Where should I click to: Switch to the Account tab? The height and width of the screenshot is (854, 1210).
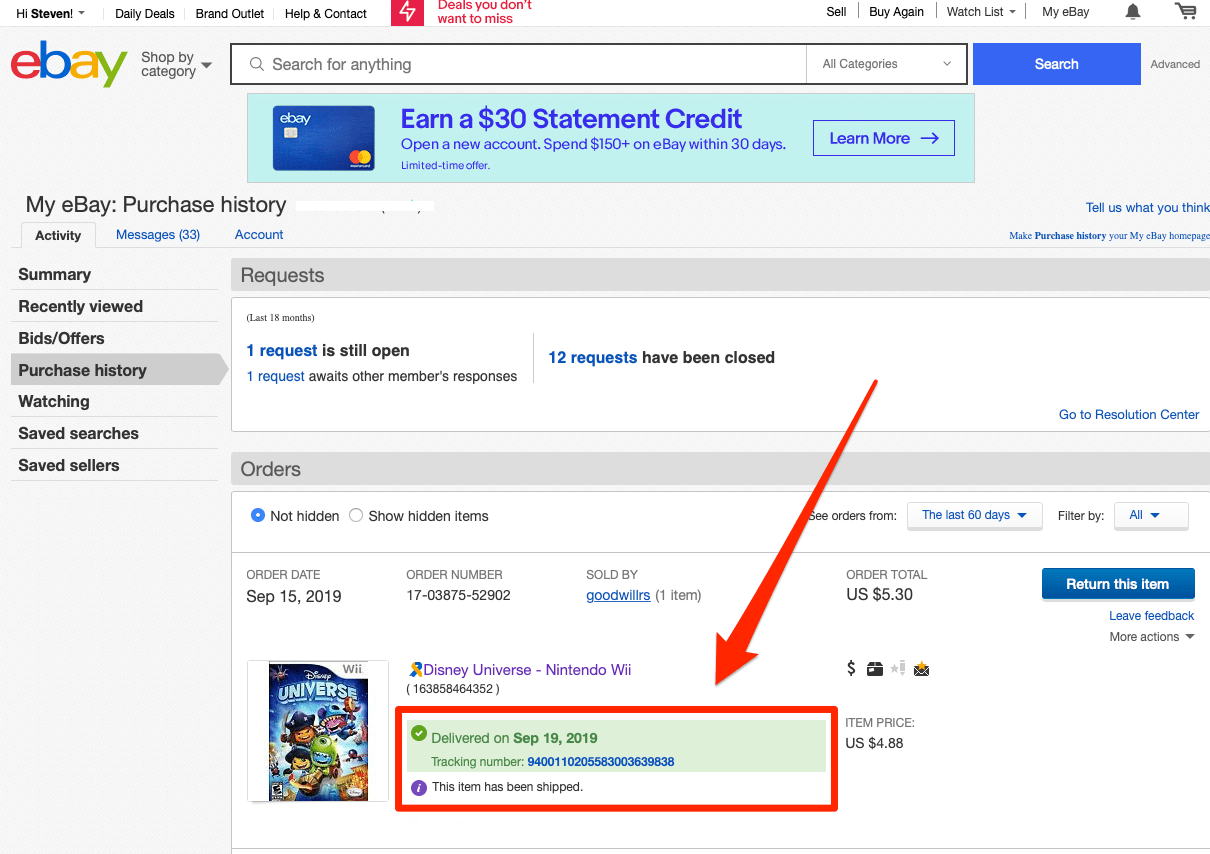259,235
